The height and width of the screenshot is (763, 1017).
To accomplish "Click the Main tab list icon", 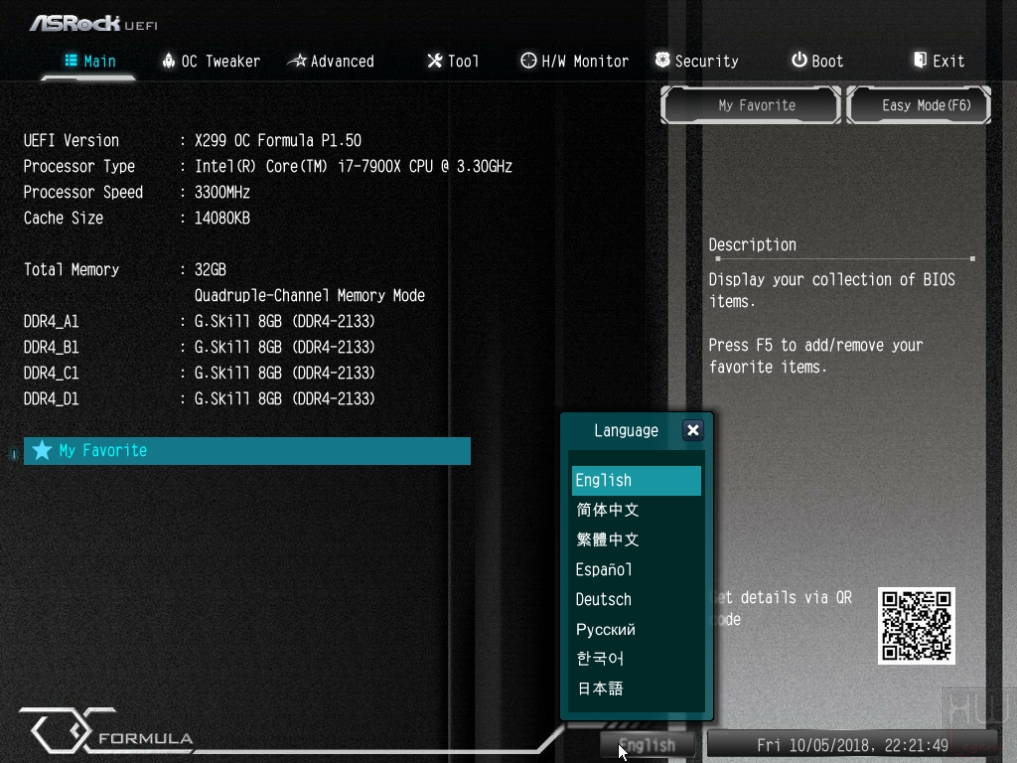I will pos(71,60).
